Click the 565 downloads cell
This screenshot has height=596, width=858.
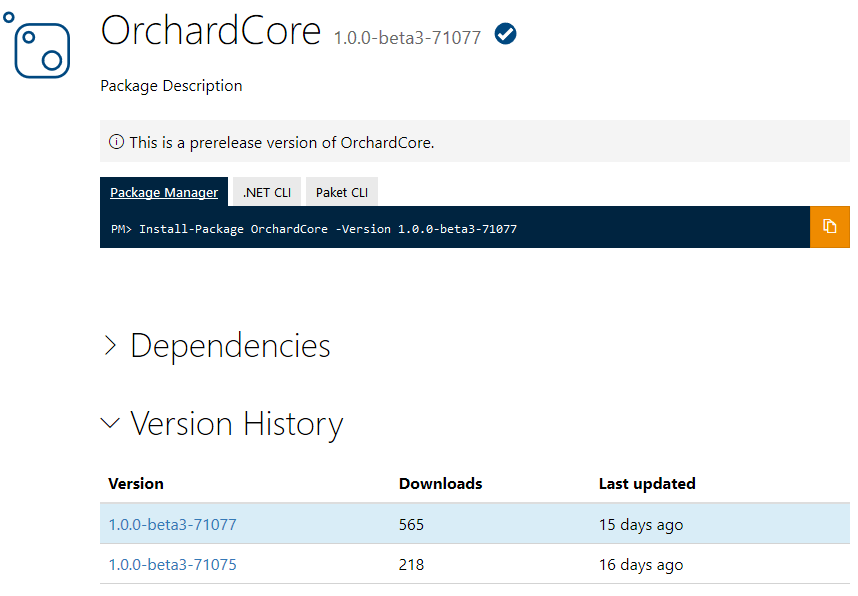[x=411, y=524]
